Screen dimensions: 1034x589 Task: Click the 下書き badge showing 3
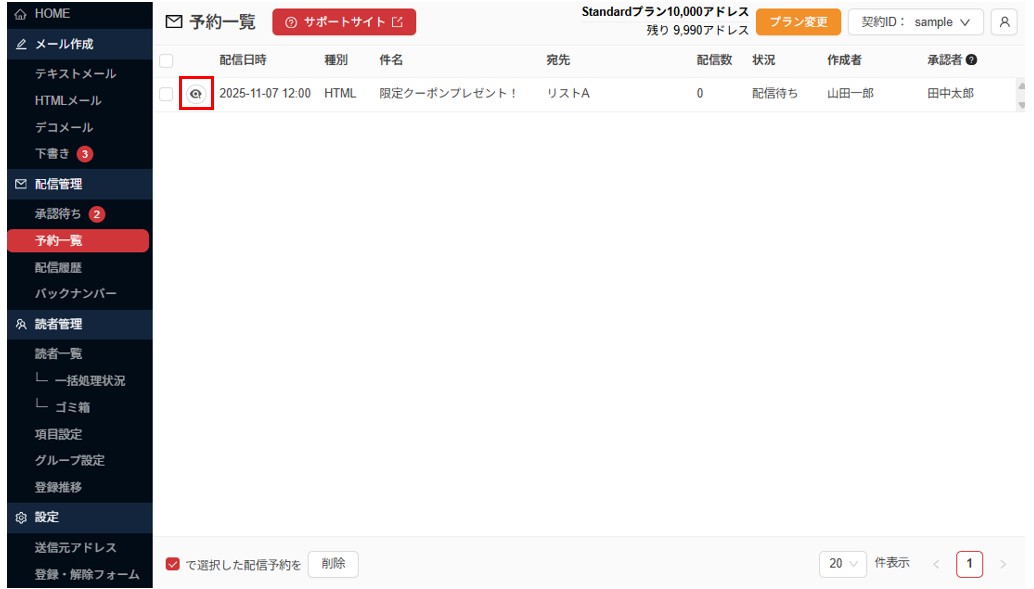click(85, 154)
